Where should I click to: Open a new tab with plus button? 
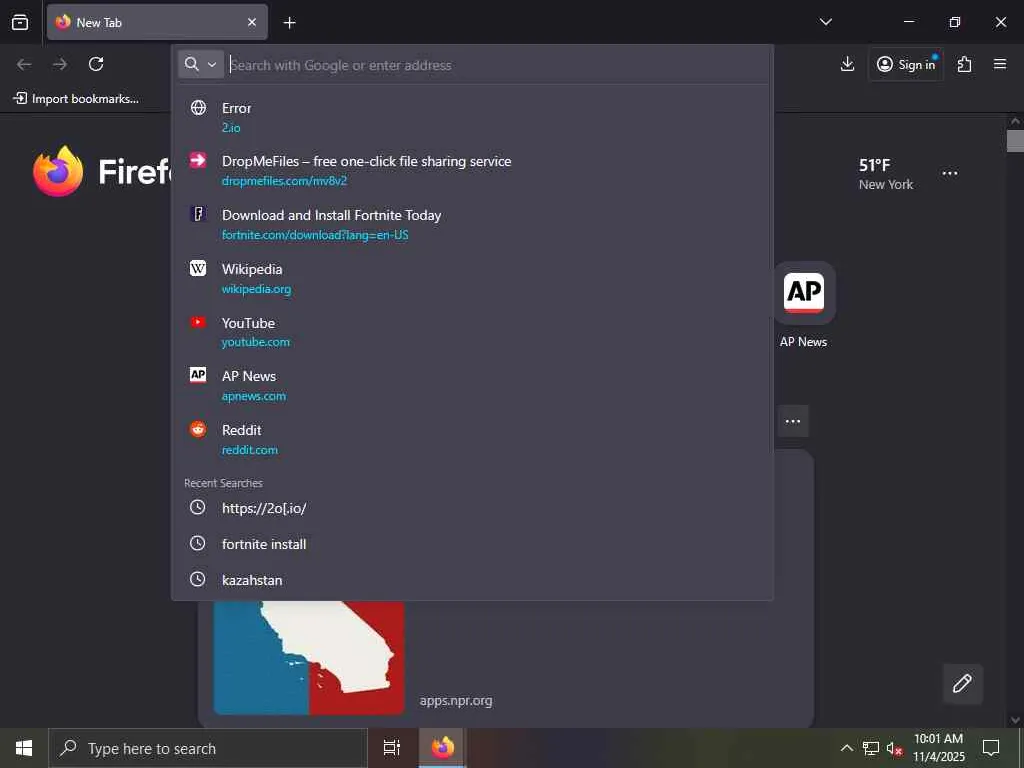[289, 23]
